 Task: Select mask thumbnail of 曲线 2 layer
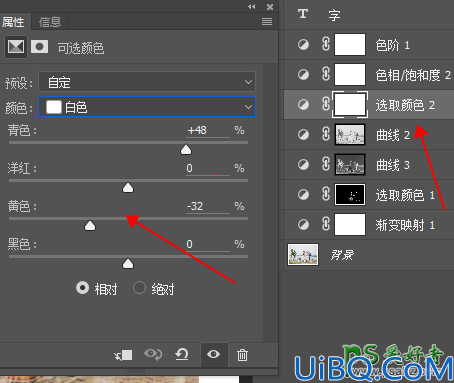[x=350, y=134]
